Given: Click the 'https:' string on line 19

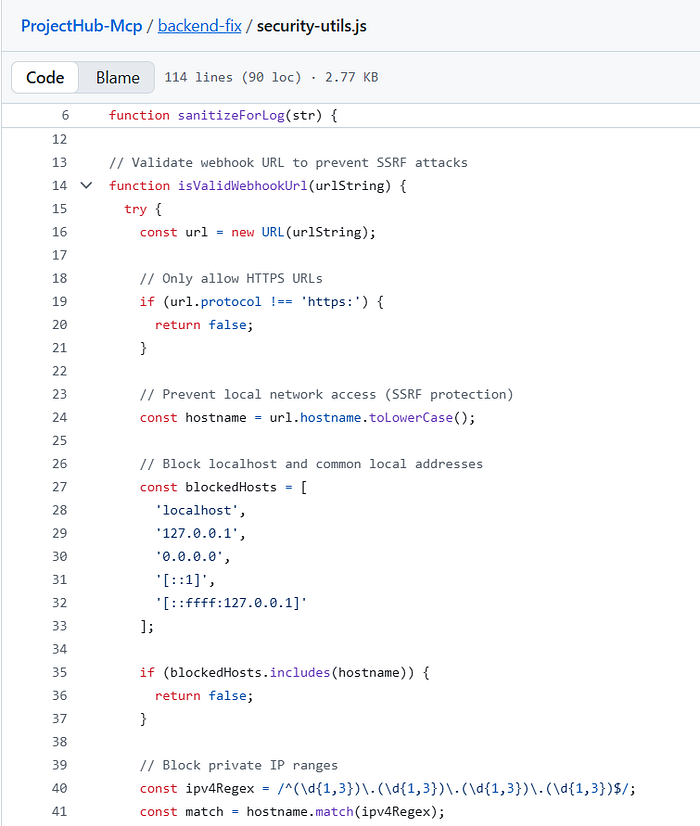Looking at the screenshot, I should [330, 301].
